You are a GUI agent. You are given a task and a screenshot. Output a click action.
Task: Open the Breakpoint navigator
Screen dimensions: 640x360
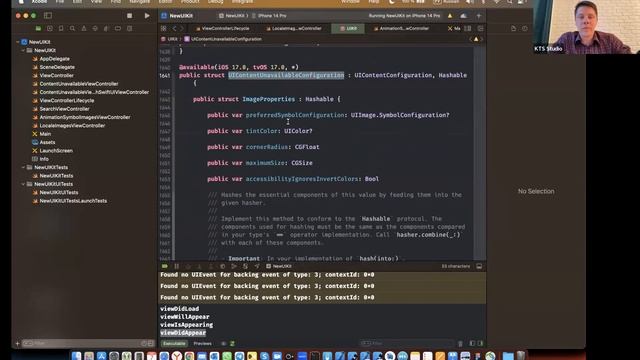(x=118, y=29)
